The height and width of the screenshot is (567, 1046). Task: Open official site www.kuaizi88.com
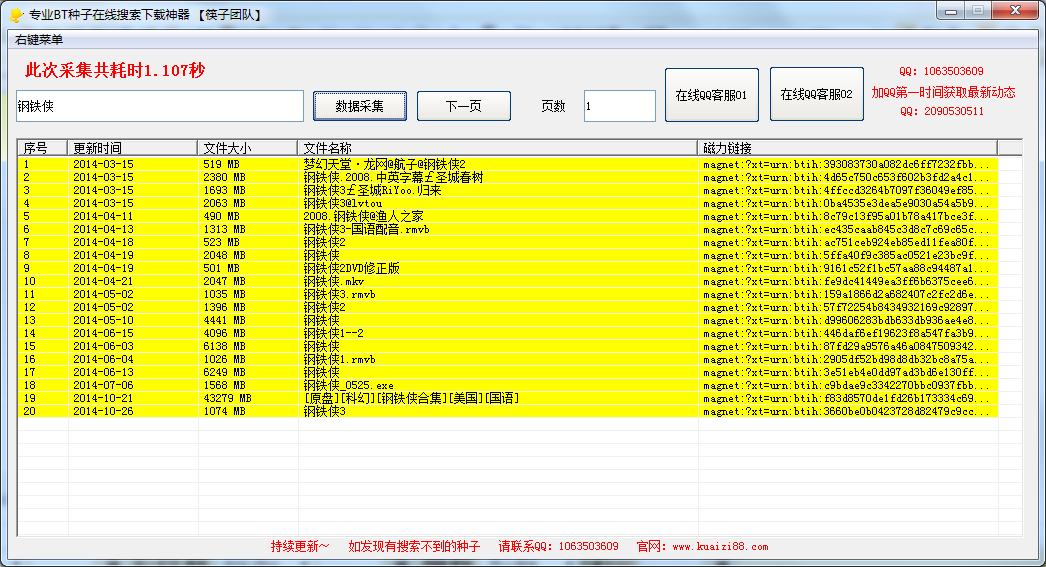[x=720, y=546]
